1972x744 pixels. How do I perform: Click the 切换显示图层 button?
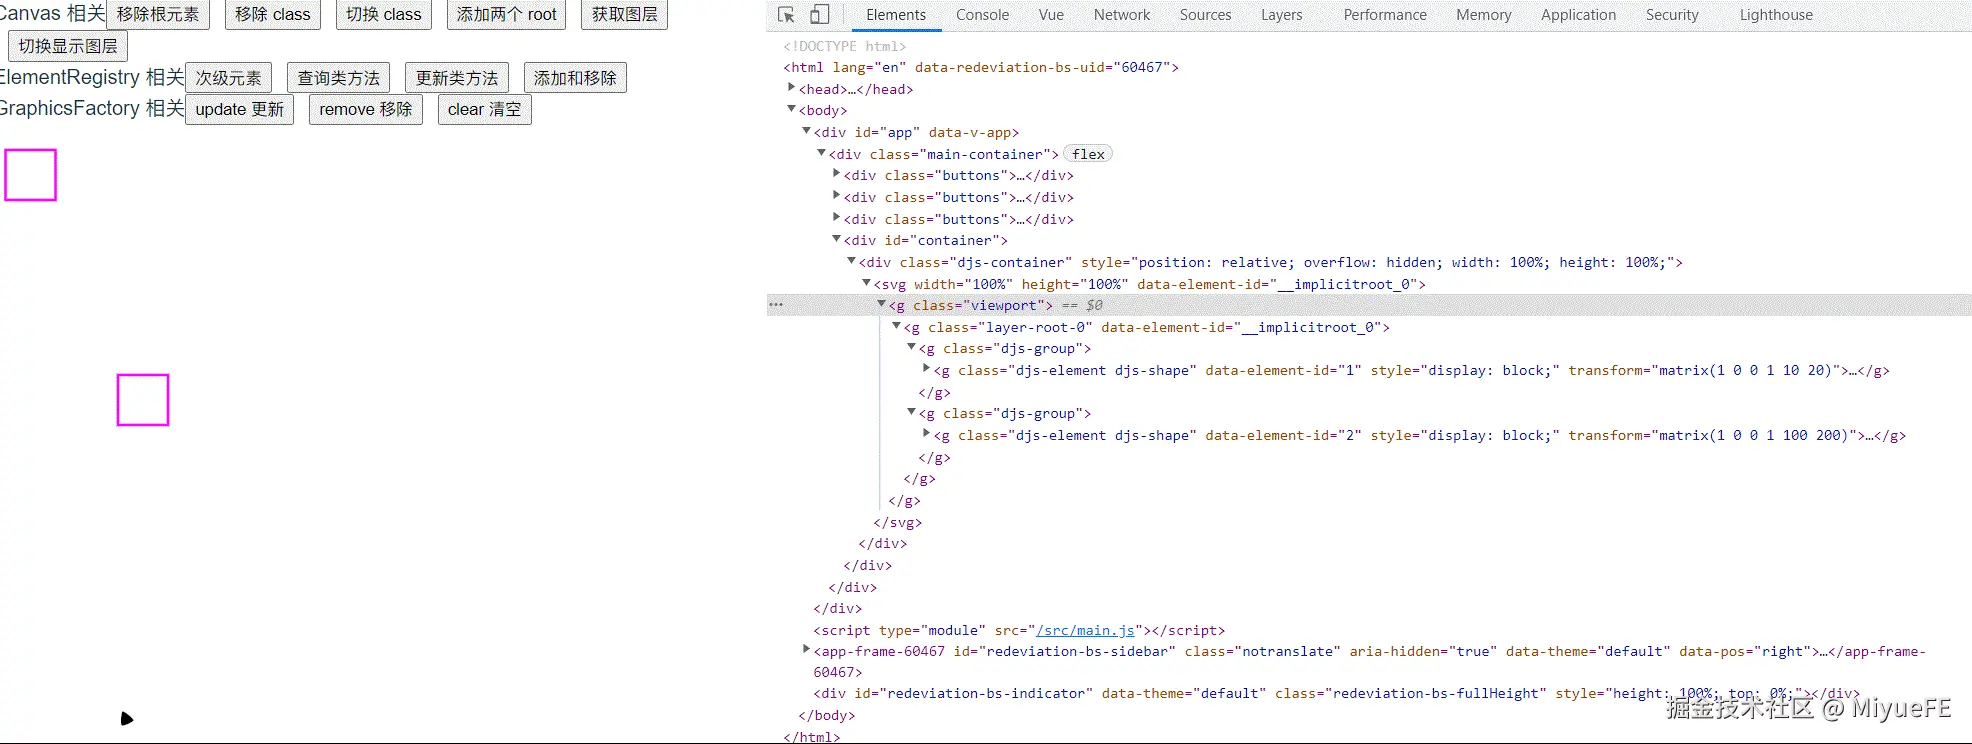pos(68,46)
